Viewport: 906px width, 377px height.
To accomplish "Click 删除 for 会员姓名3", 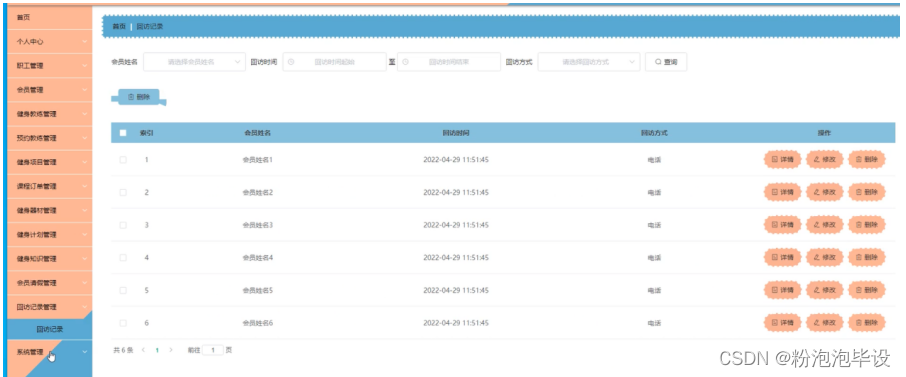I will pos(867,224).
